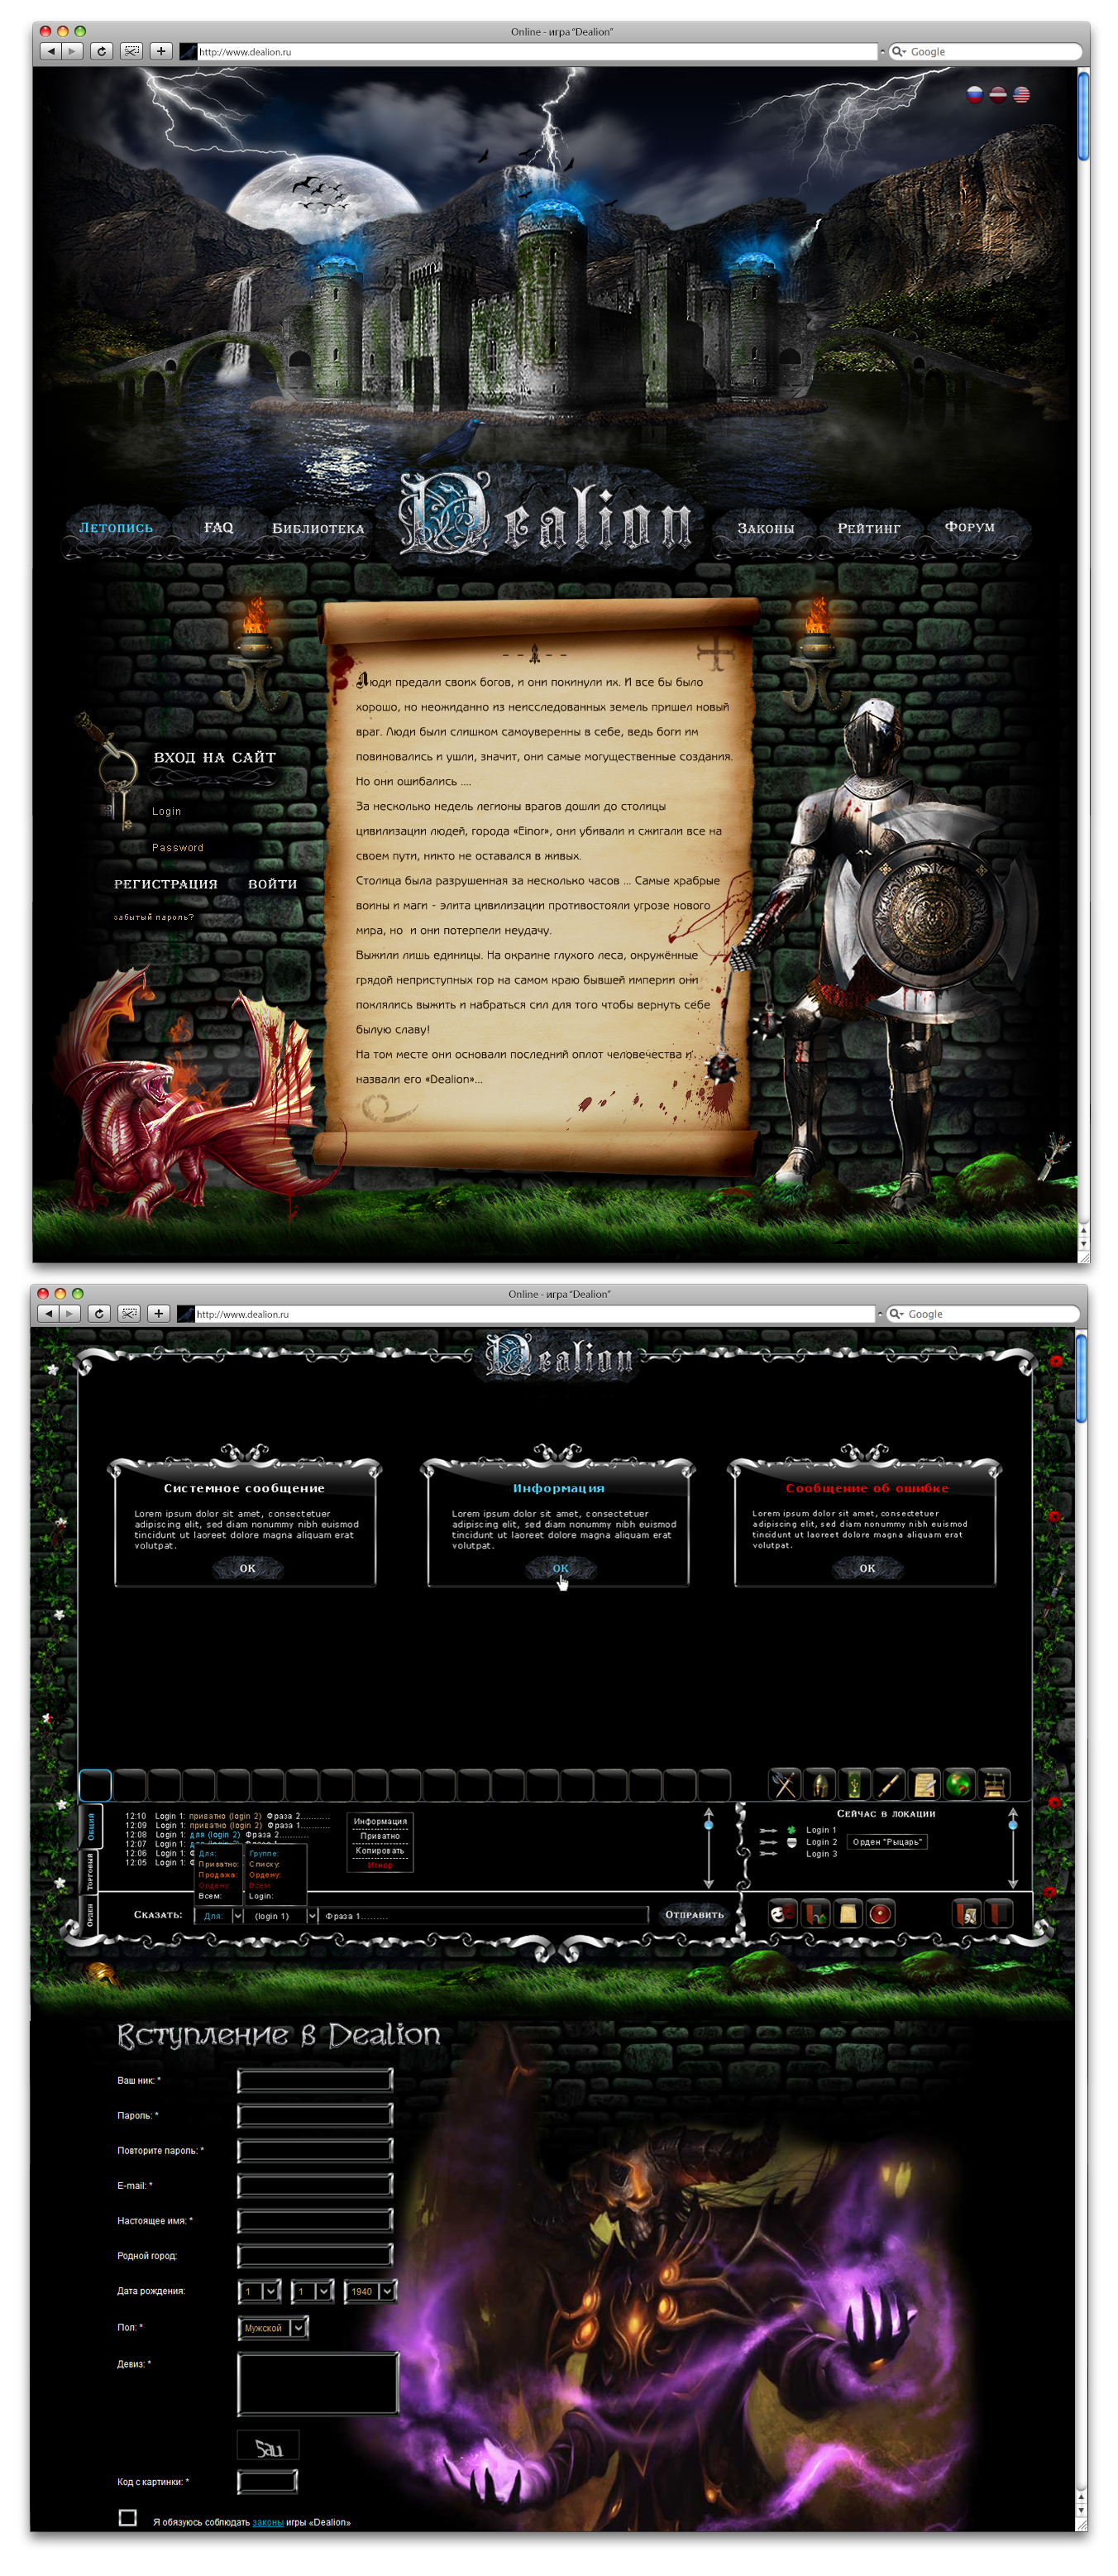Click OK in Системное сообщение dialog
Image resolution: width=1118 pixels, height=2576 pixels.
click(x=247, y=1568)
